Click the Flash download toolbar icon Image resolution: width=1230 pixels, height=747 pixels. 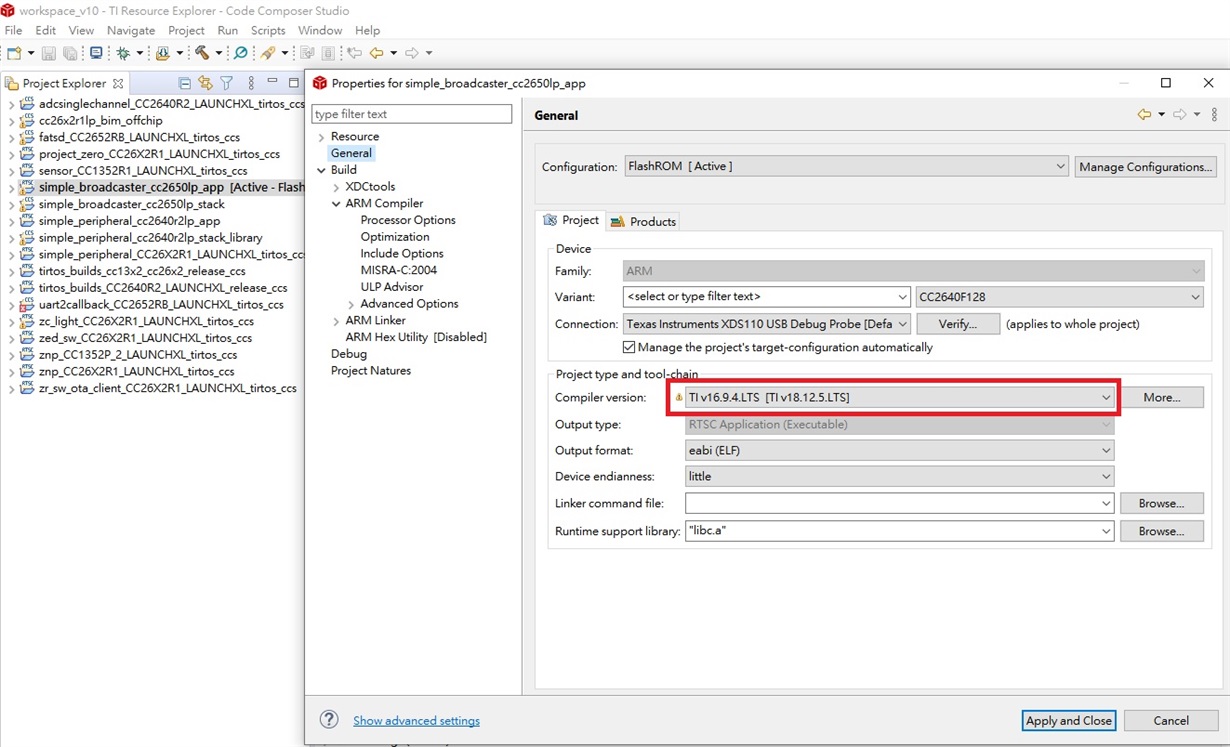click(163, 53)
